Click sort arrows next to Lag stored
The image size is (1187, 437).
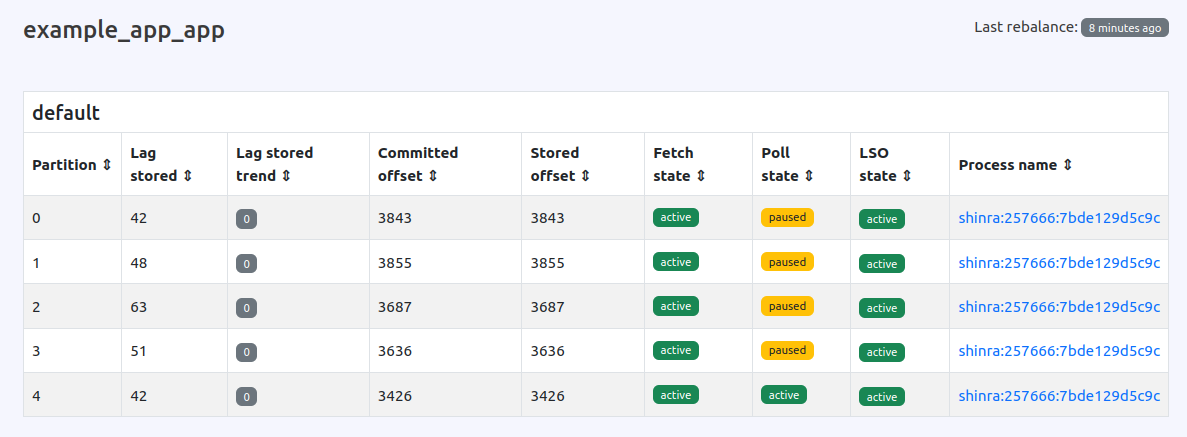pyautogui.click(x=188, y=176)
